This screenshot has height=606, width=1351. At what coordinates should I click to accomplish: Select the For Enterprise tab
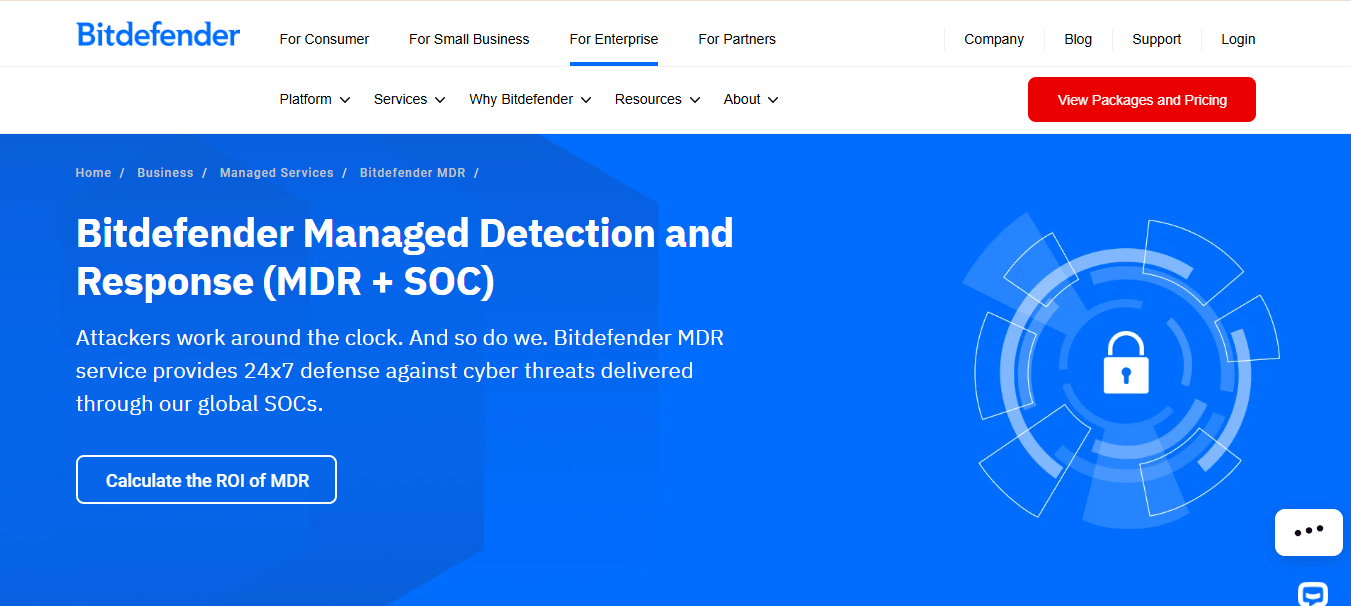(x=614, y=39)
